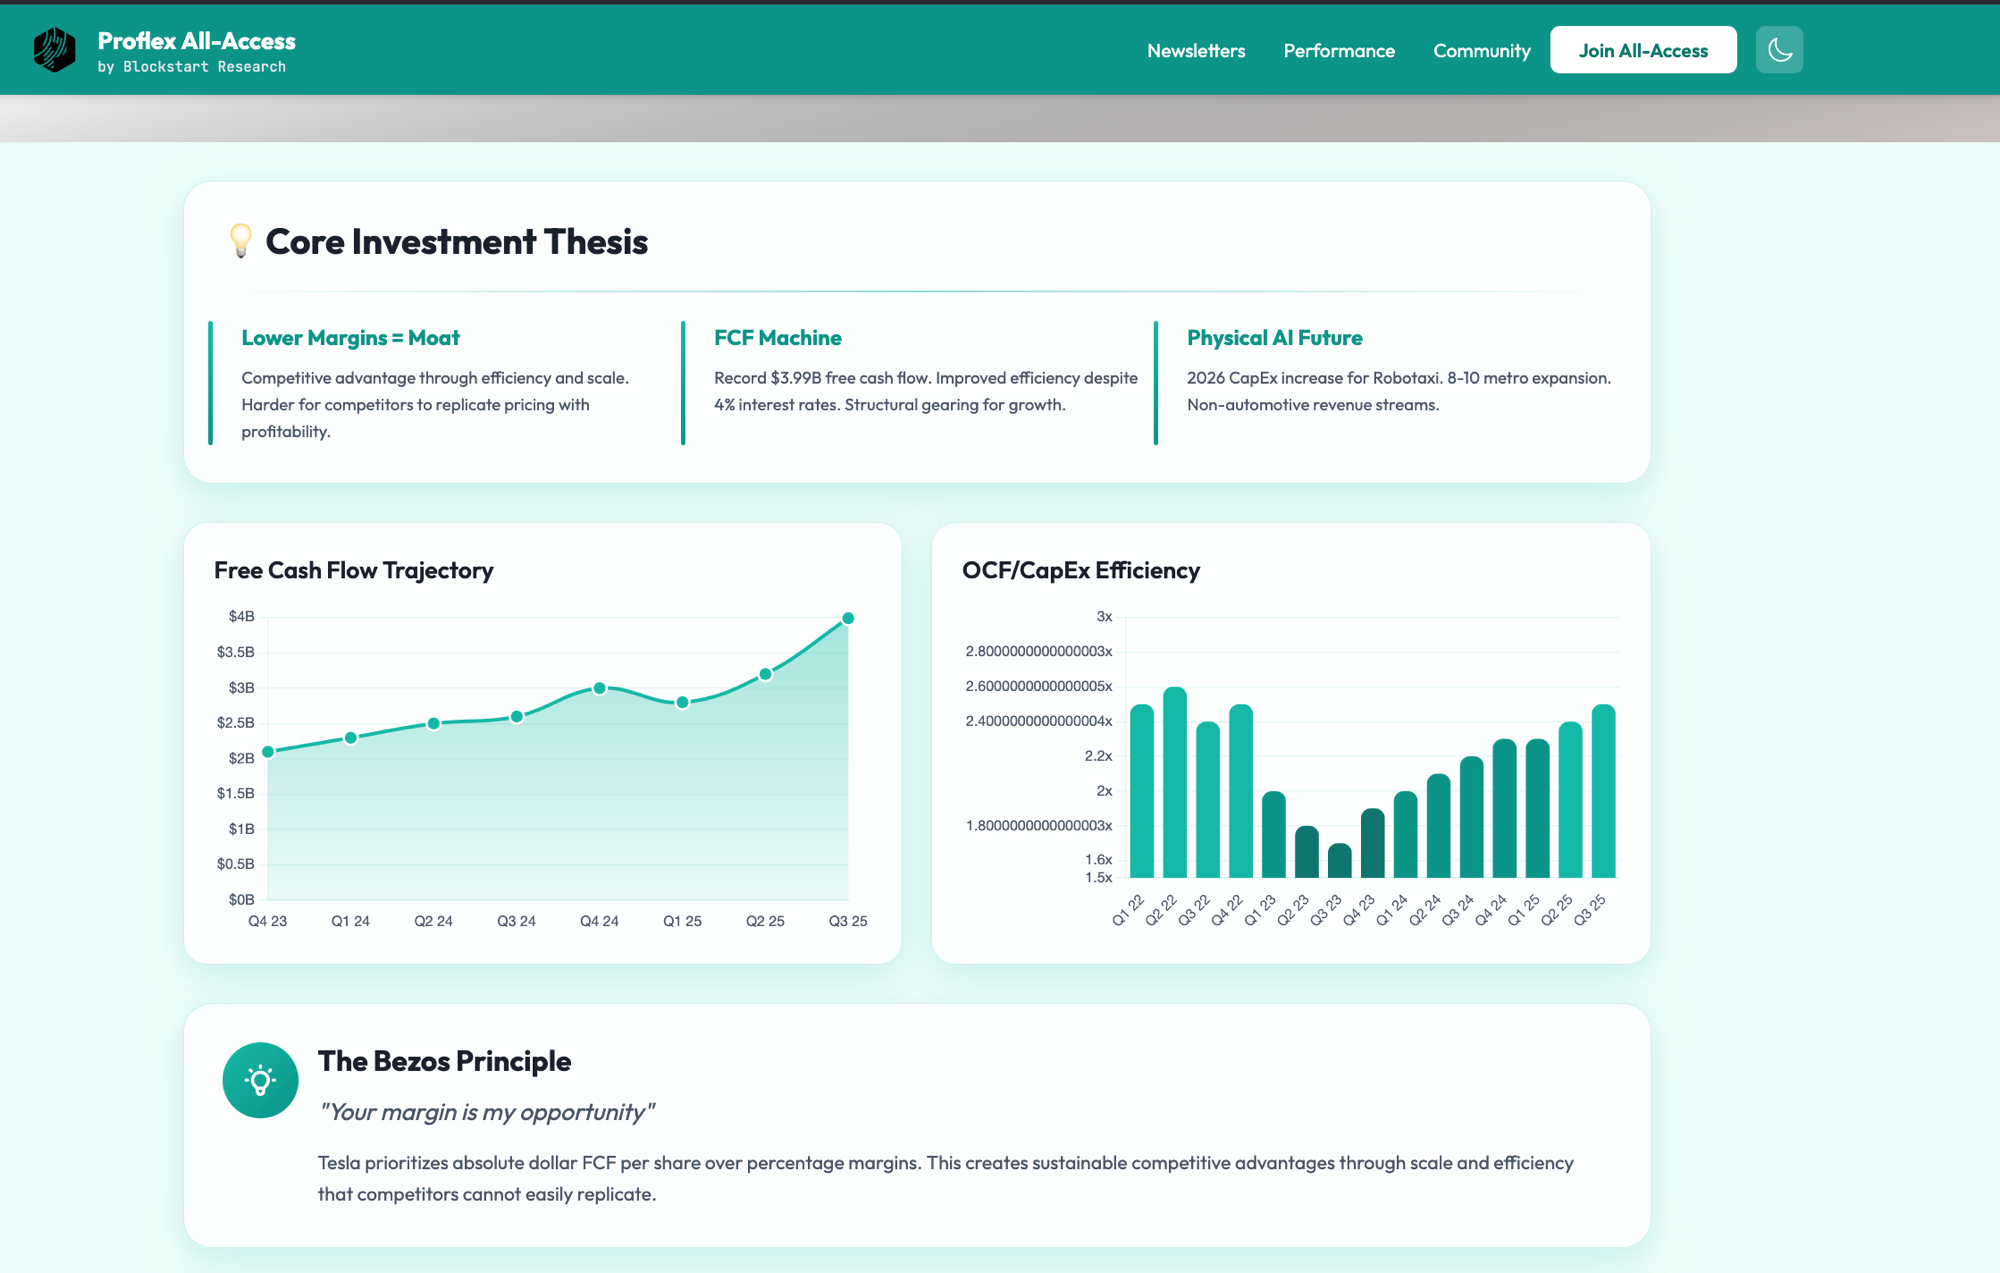Screen dimensions: 2000x1273
Task: Click the 'Q3 25' x-axis label on FCF chart
Action: (x=848, y=921)
